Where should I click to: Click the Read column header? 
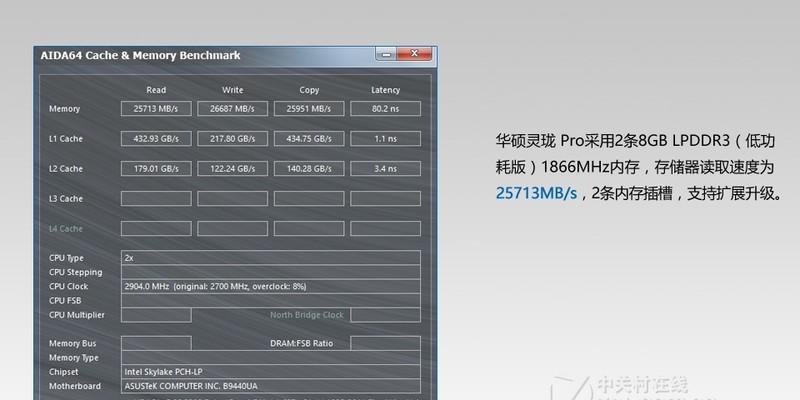[x=156, y=90]
